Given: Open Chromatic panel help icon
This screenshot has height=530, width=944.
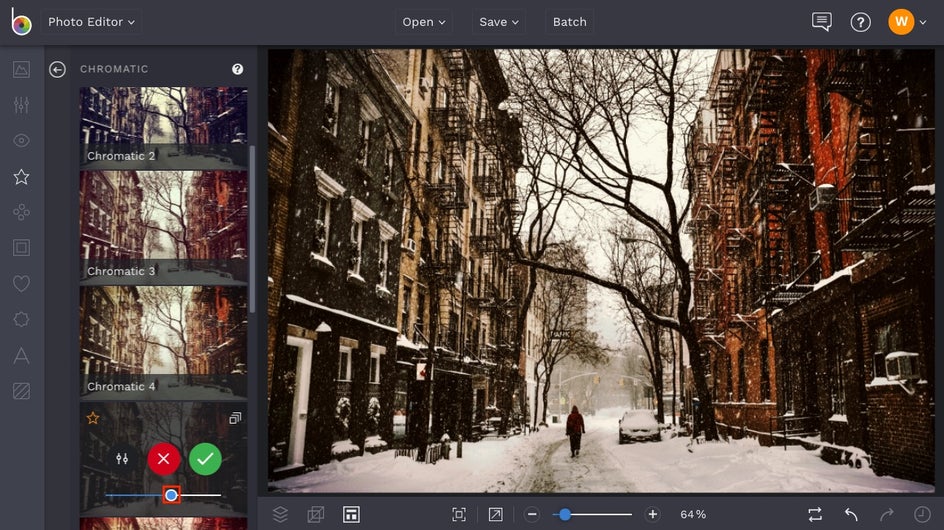Looking at the screenshot, I should (x=238, y=69).
